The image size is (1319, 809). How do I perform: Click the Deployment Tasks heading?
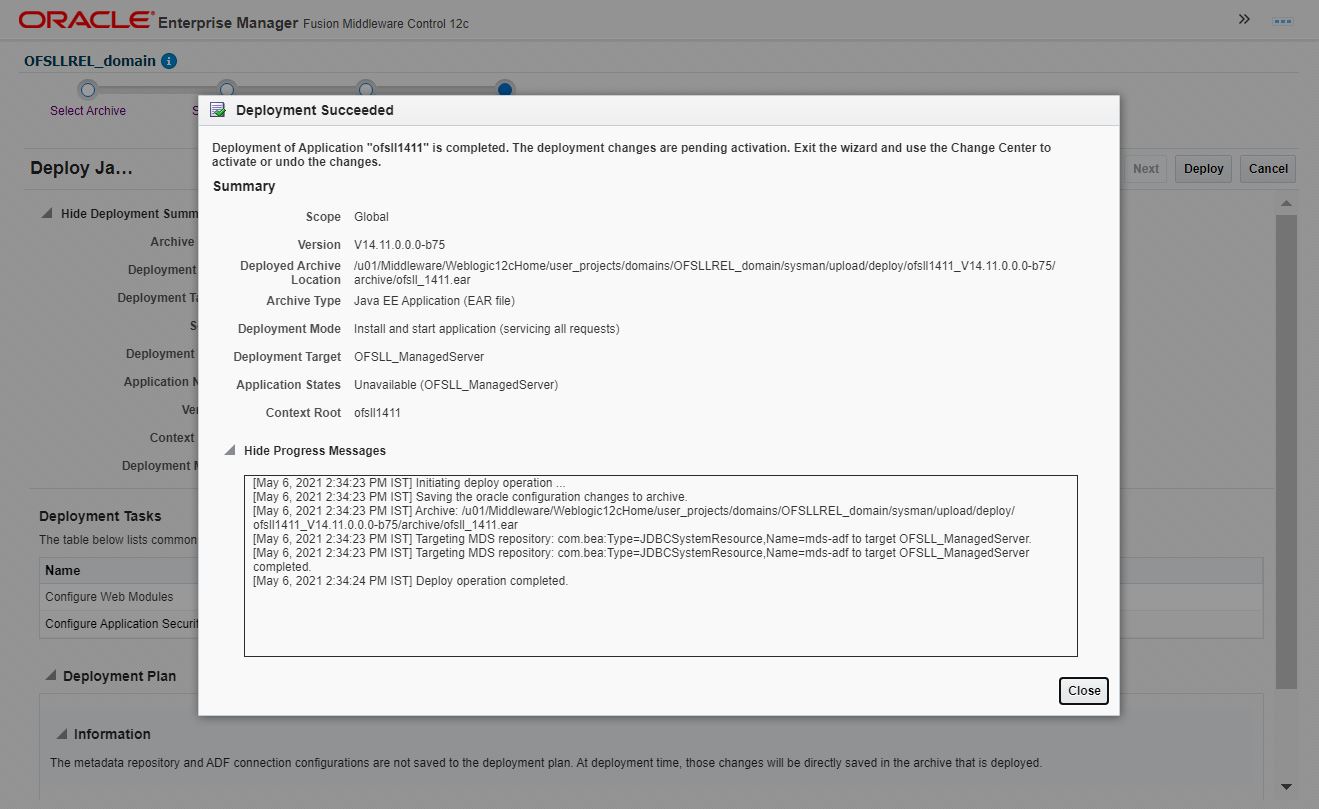[x=100, y=516]
